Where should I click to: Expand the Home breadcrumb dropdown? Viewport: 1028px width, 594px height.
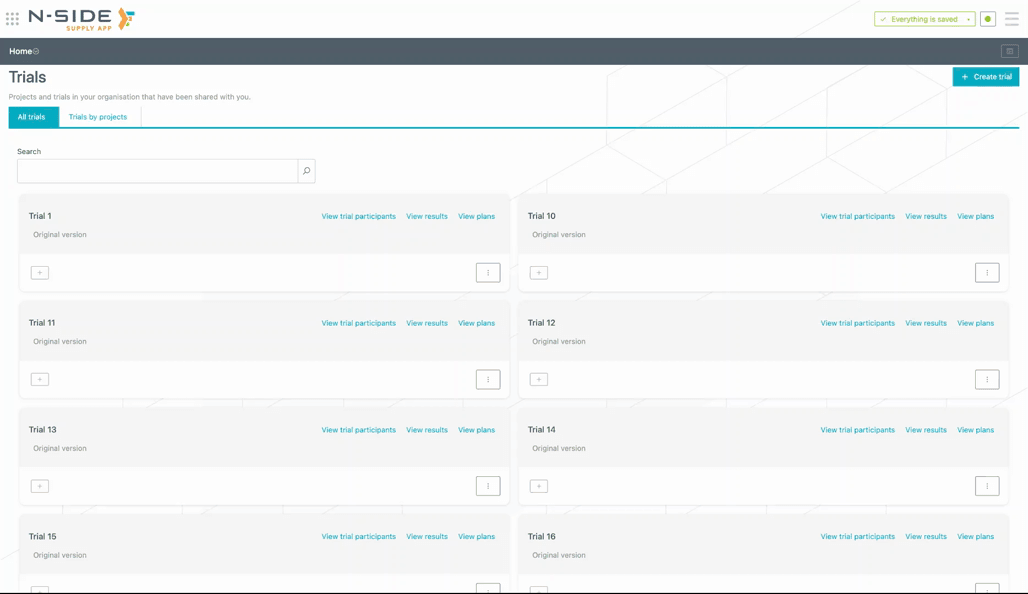[x=36, y=51]
